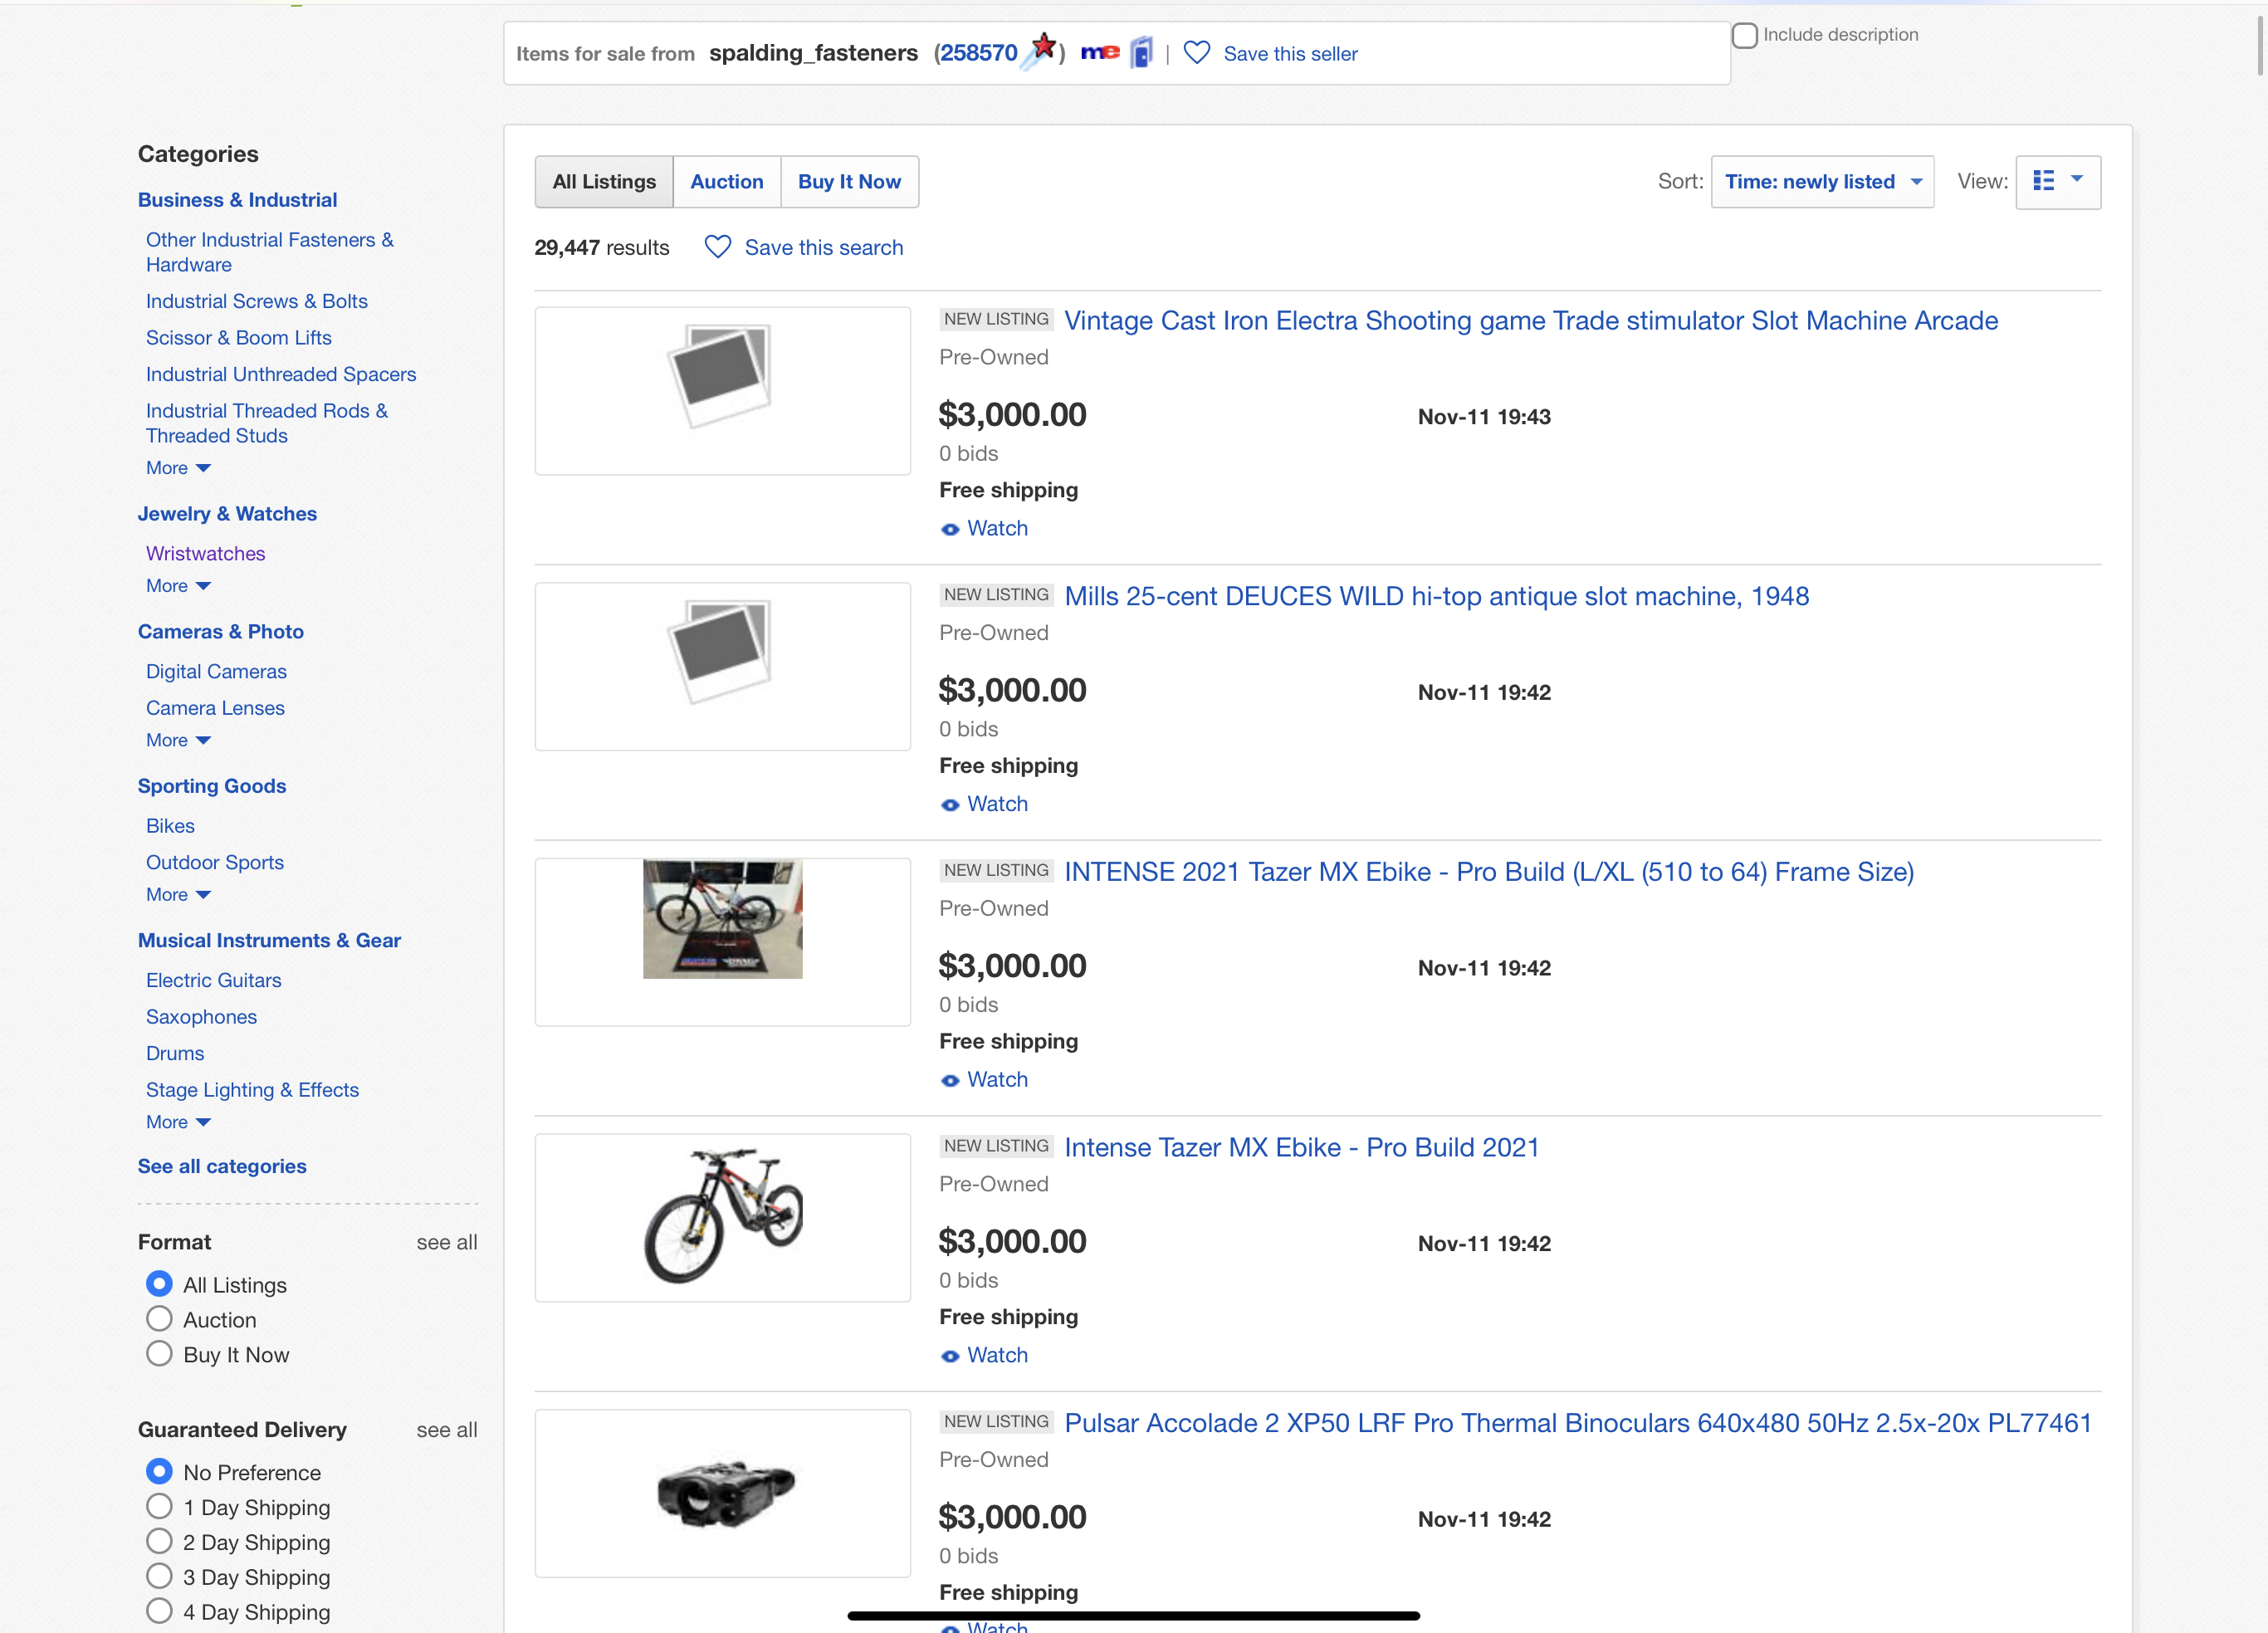2268x1633 pixels.
Task: Enable the Include description checkbox
Action: pyautogui.click(x=1745, y=35)
